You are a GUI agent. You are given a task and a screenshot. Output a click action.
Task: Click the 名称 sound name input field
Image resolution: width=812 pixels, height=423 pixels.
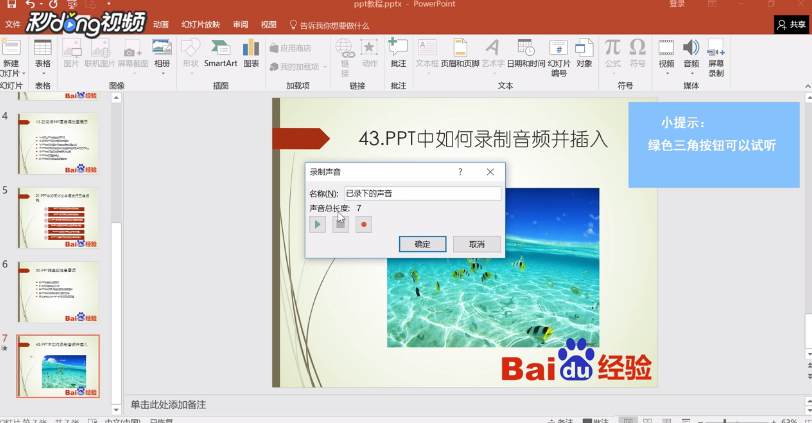coord(422,194)
